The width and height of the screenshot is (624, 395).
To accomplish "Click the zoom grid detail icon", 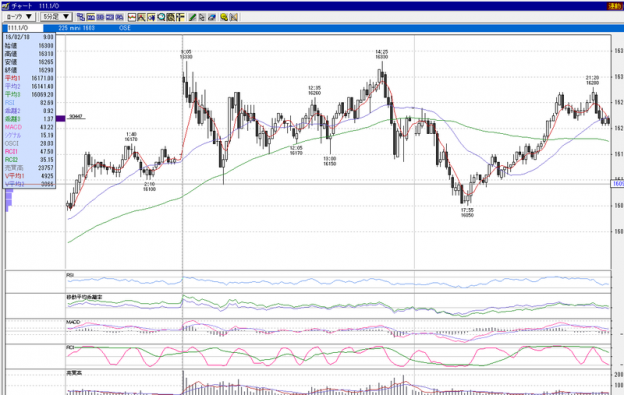I will pyautogui.click(x=171, y=17).
